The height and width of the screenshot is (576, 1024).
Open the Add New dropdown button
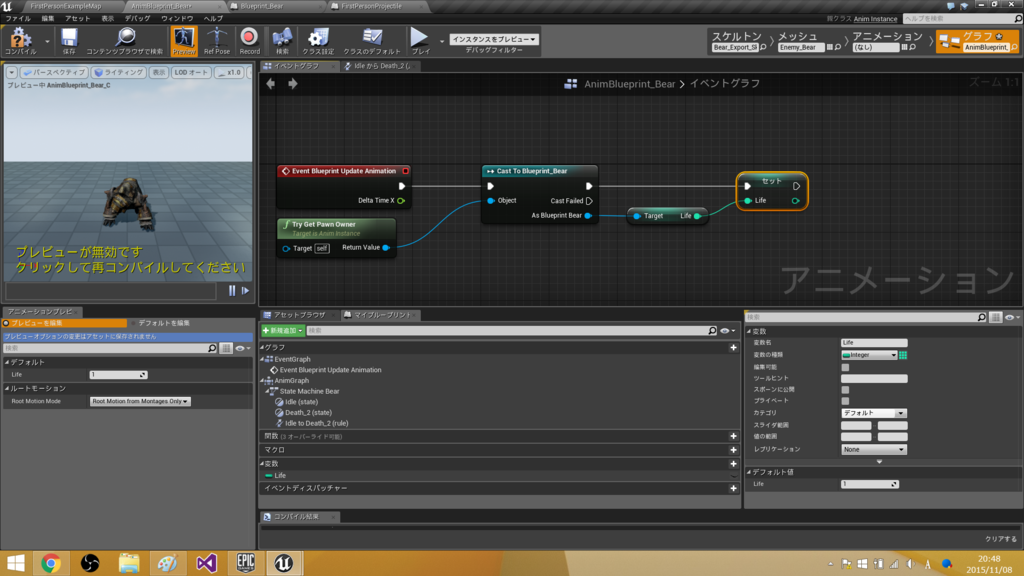[282, 331]
